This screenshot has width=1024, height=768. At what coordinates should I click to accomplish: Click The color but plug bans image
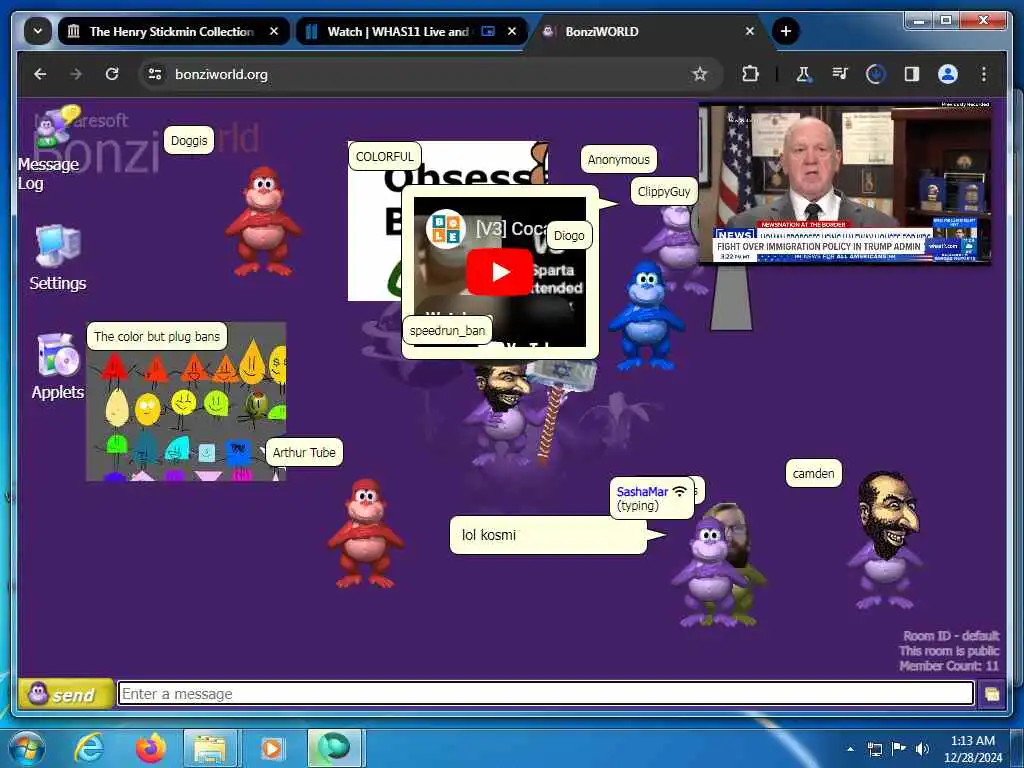click(186, 401)
